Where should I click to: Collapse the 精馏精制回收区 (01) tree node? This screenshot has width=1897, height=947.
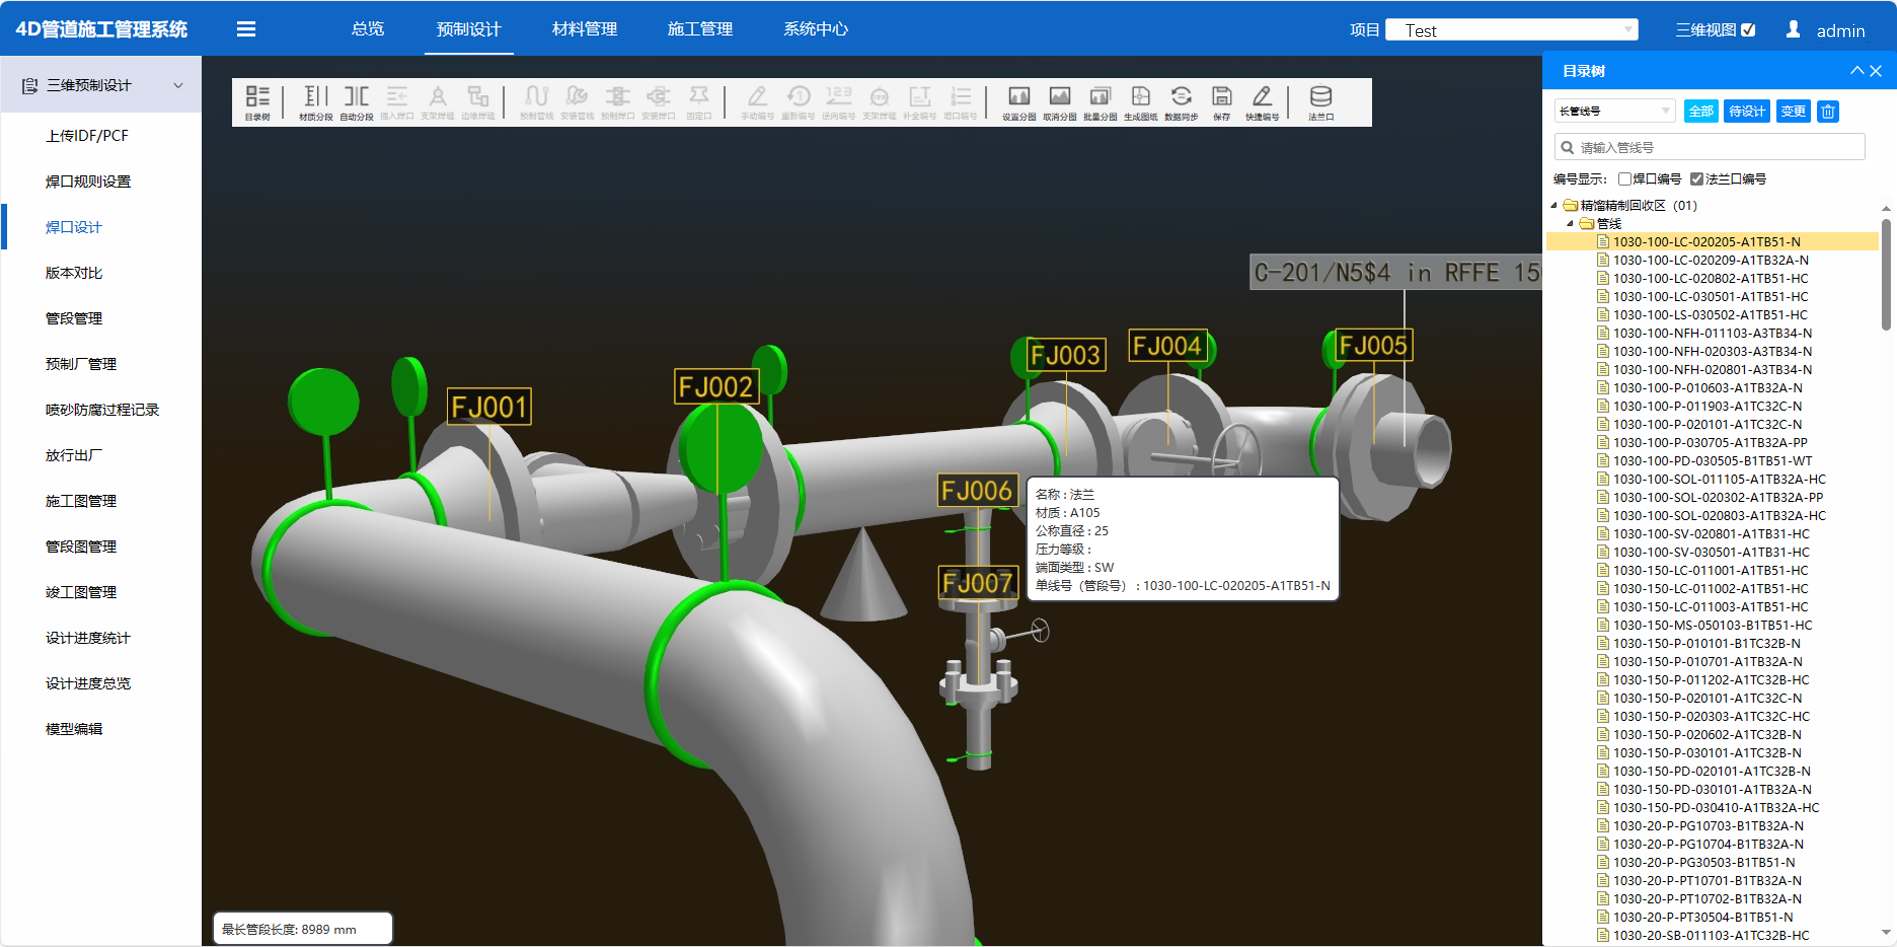pyautogui.click(x=1555, y=205)
